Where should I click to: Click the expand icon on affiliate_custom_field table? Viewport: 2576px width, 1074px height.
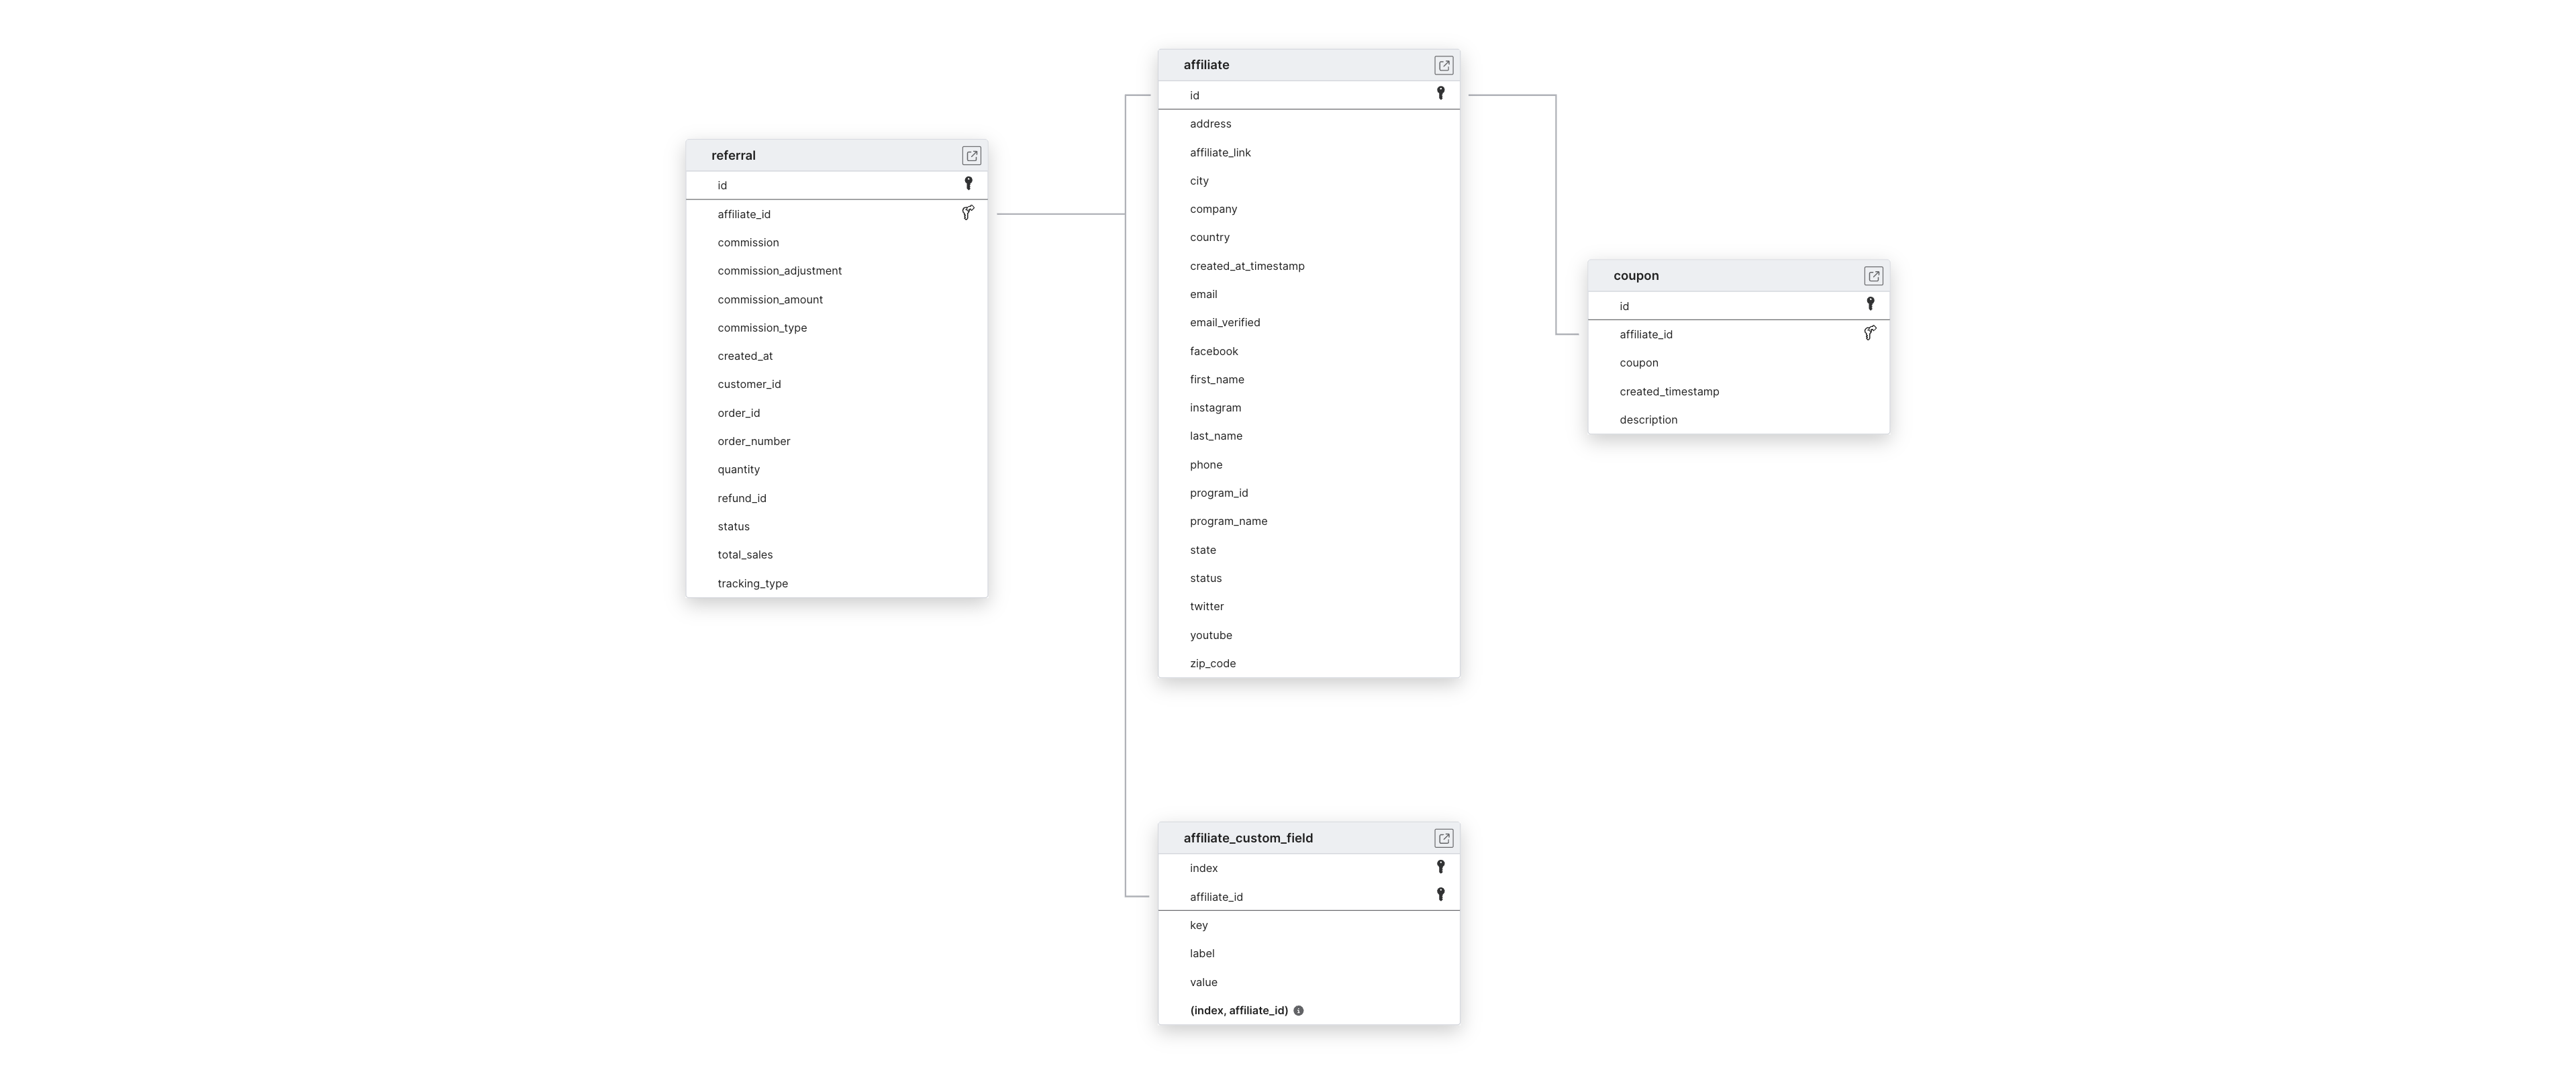(x=1442, y=838)
